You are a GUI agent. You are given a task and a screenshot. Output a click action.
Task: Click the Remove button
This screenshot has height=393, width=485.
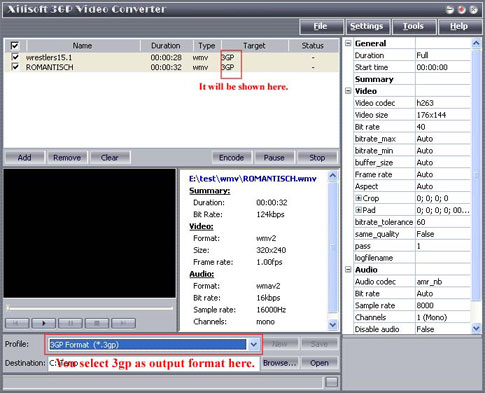tap(67, 157)
